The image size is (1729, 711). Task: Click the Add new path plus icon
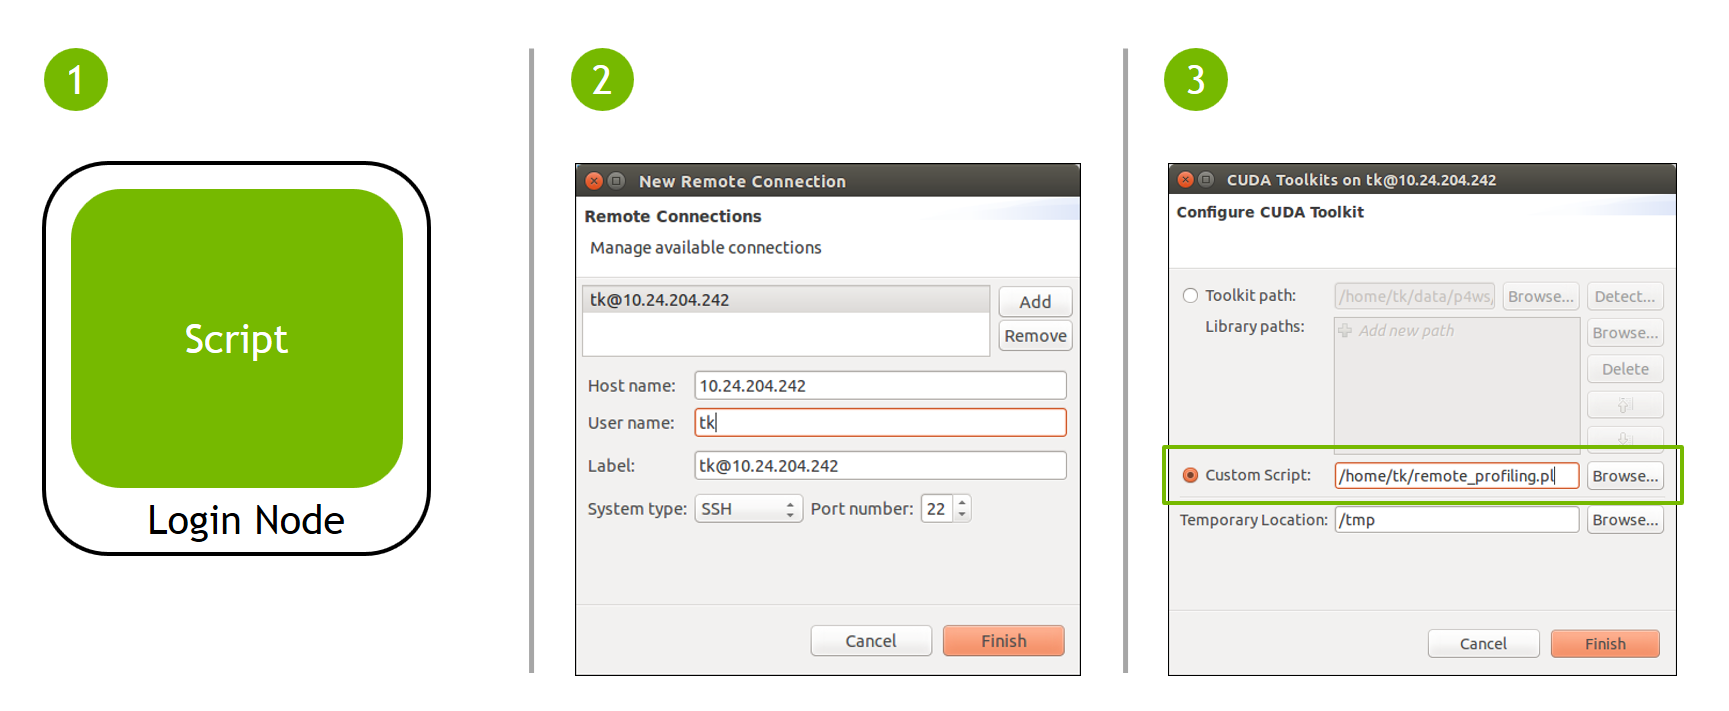(x=1345, y=331)
